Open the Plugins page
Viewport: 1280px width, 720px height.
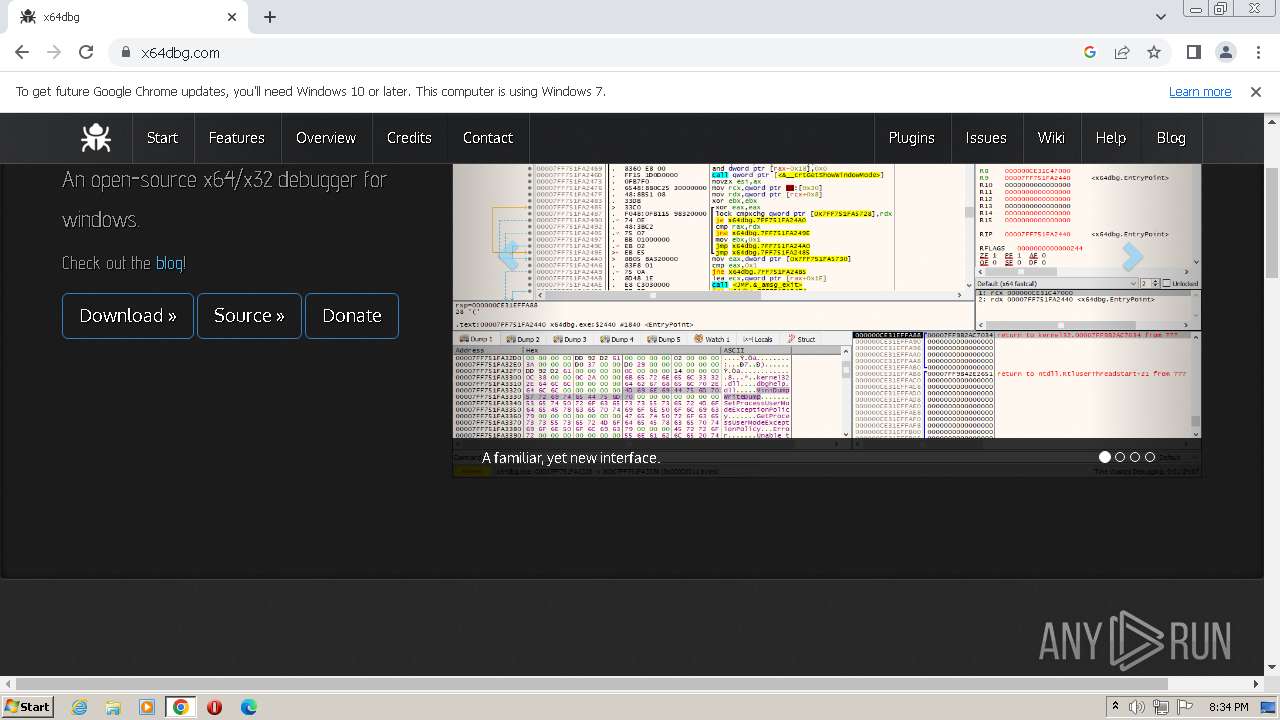click(x=912, y=138)
